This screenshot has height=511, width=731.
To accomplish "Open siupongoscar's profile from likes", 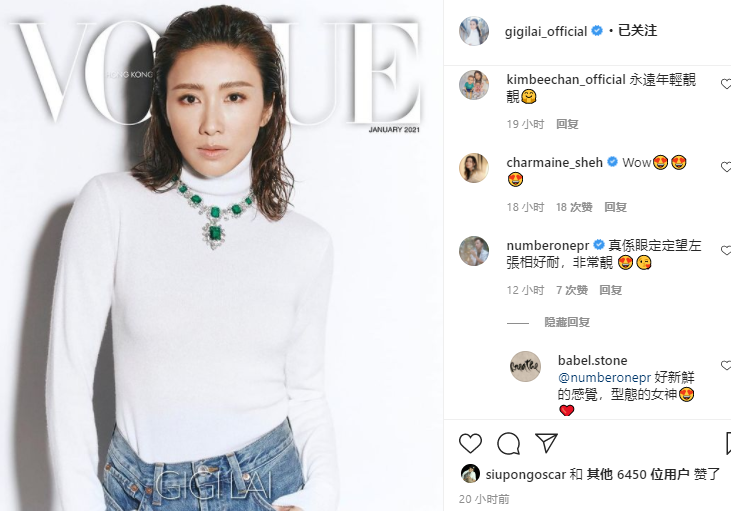I will (x=526, y=475).
